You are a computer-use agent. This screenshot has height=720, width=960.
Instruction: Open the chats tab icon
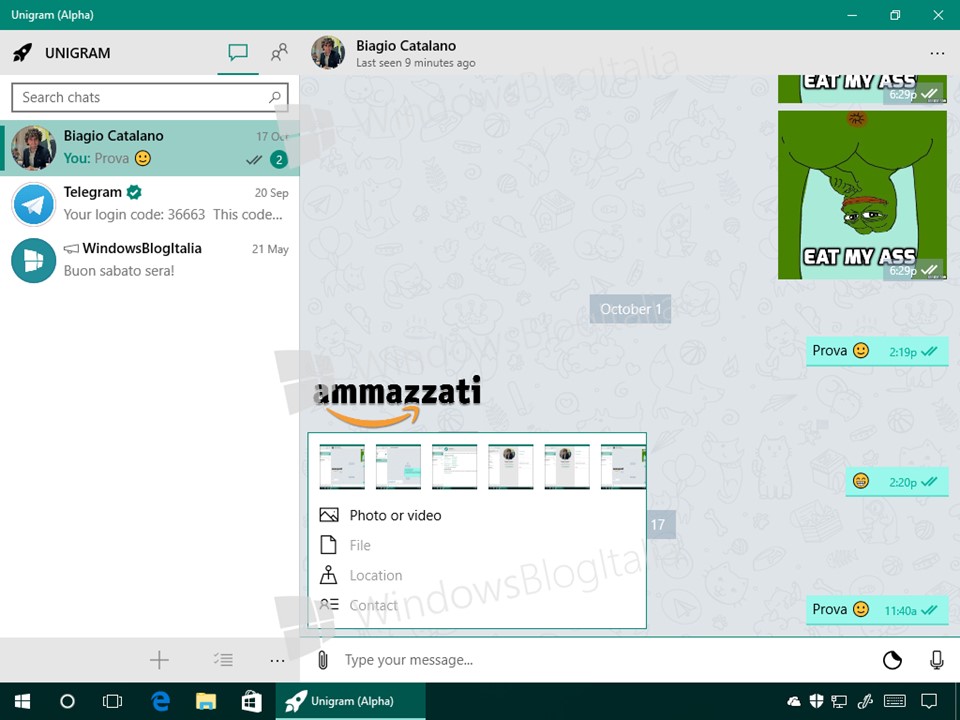pos(238,53)
